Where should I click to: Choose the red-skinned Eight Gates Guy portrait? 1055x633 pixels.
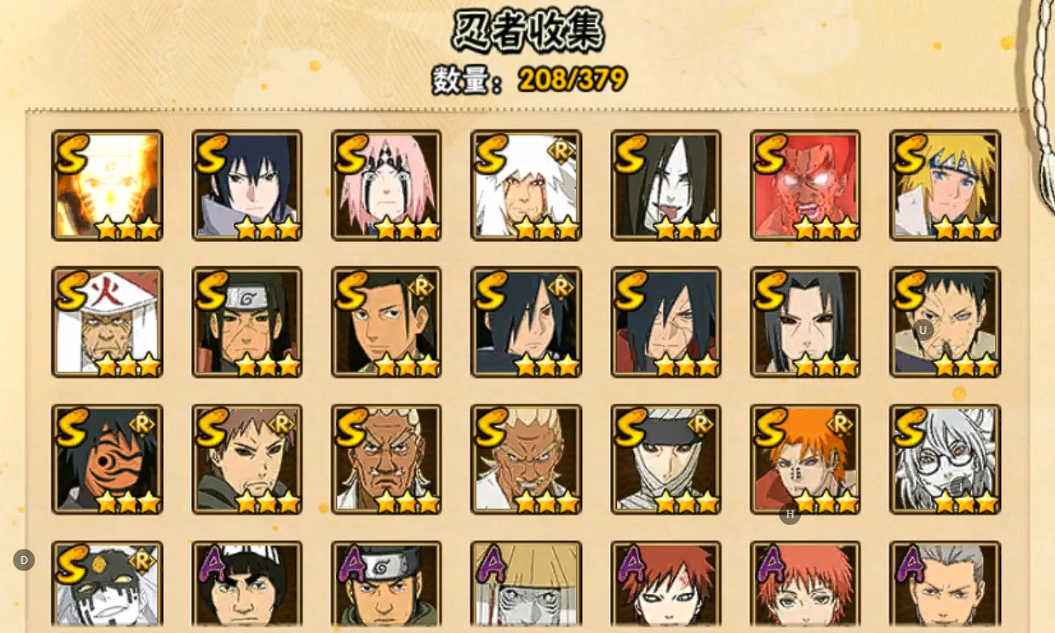click(x=805, y=186)
